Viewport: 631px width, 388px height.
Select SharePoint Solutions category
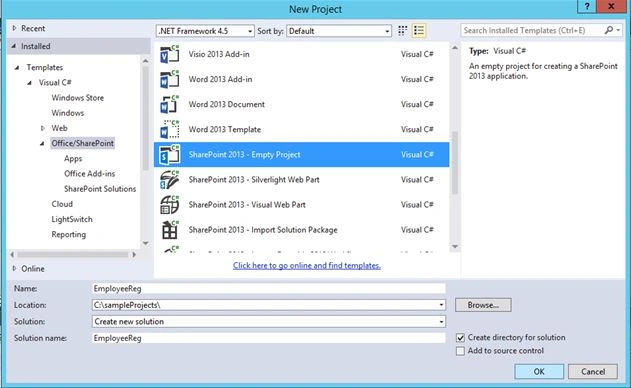pos(100,189)
